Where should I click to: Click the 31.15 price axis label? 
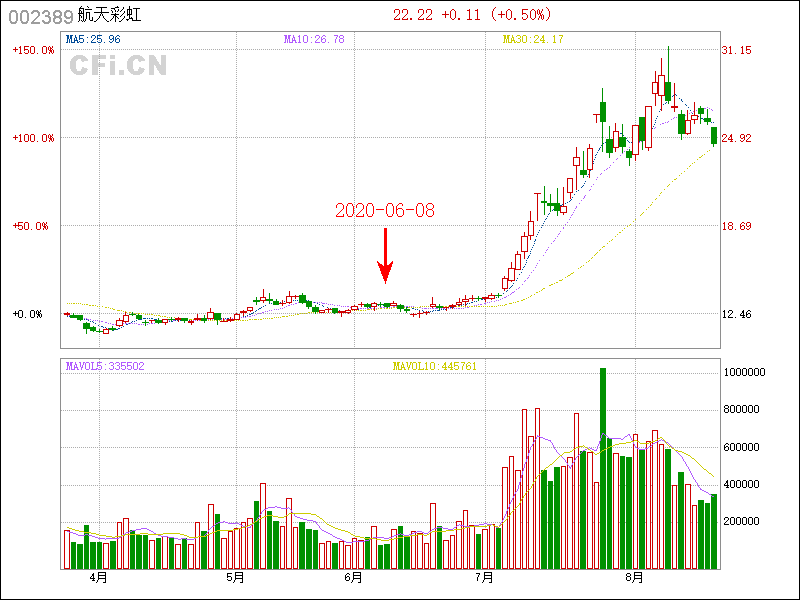(737, 50)
